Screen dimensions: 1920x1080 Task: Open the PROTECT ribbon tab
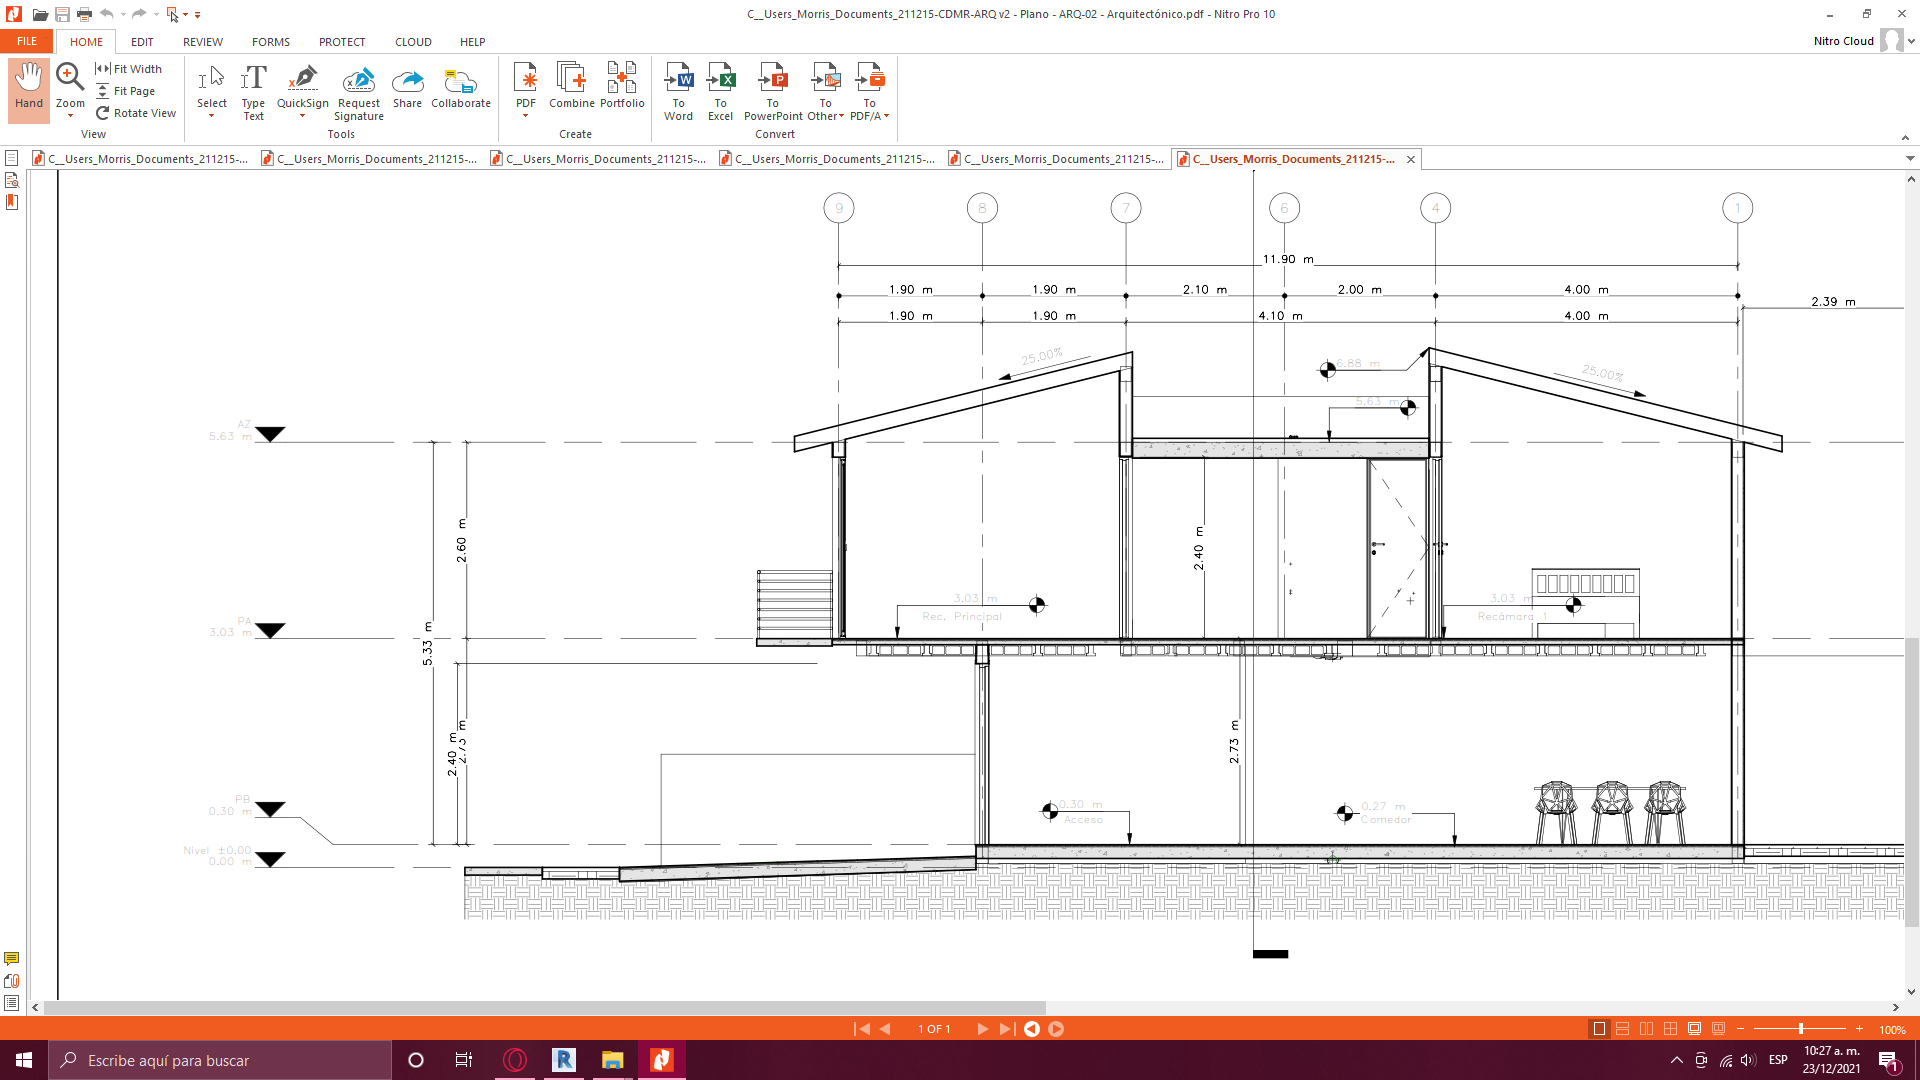coord(341,41)
